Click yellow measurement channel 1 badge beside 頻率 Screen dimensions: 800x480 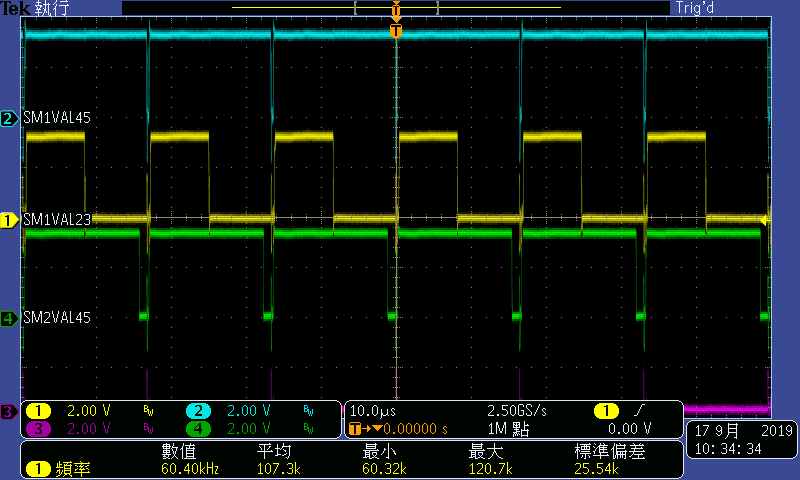[38, 468]
